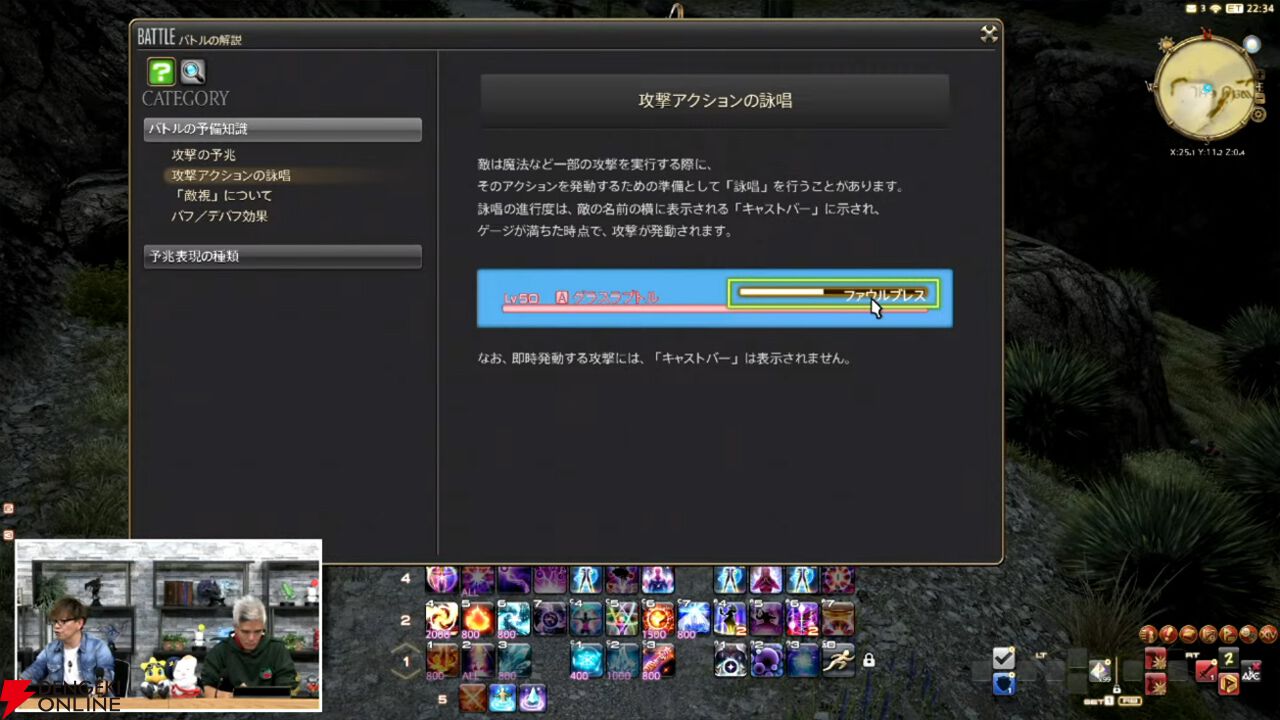Use the white burst action beside the 1500 fire ring

click(694, 618)
